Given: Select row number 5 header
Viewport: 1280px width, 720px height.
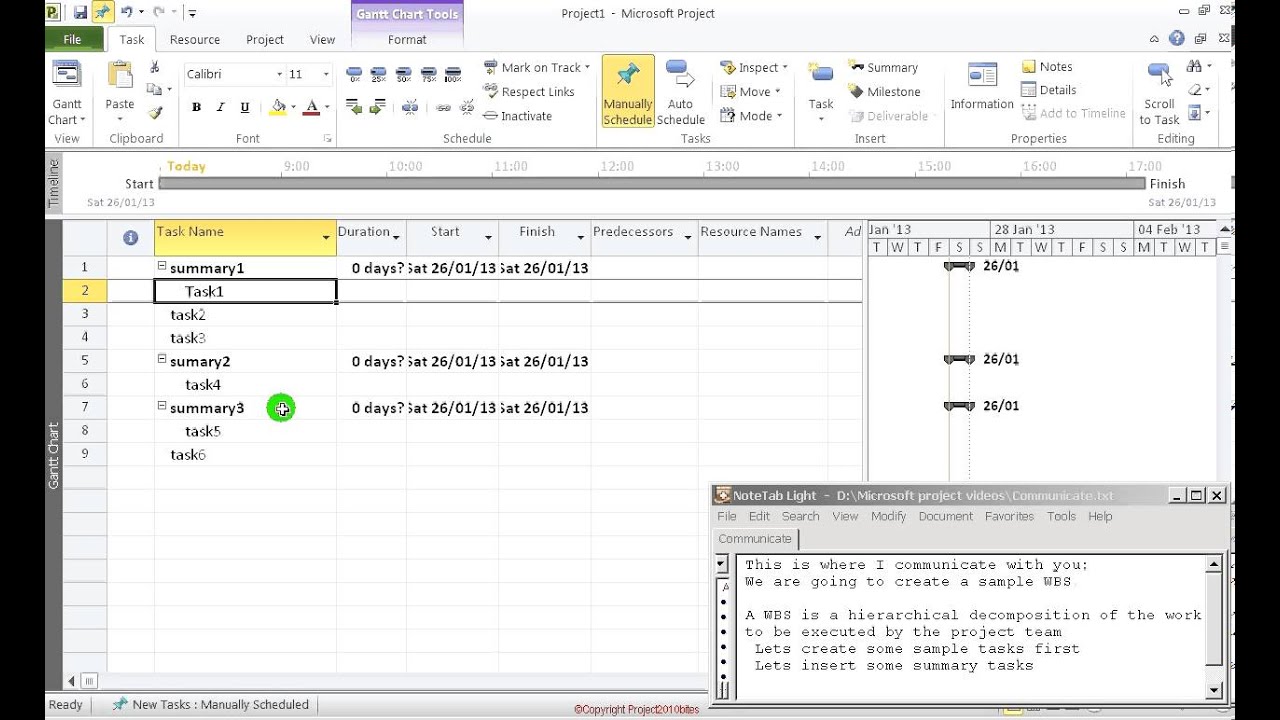Looking at the screenshot, I should pos(85,361).
